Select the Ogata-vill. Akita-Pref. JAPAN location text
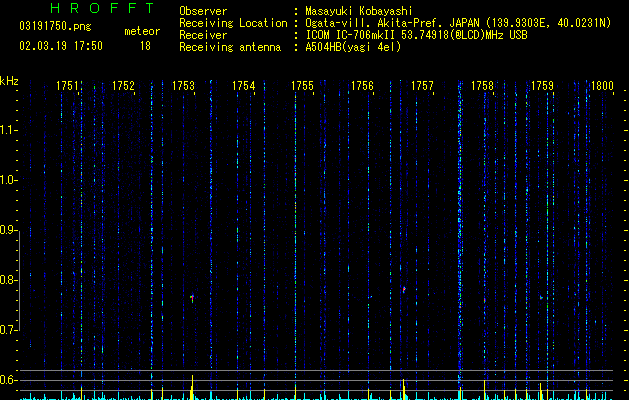The image size is (629, 400). 392,23
